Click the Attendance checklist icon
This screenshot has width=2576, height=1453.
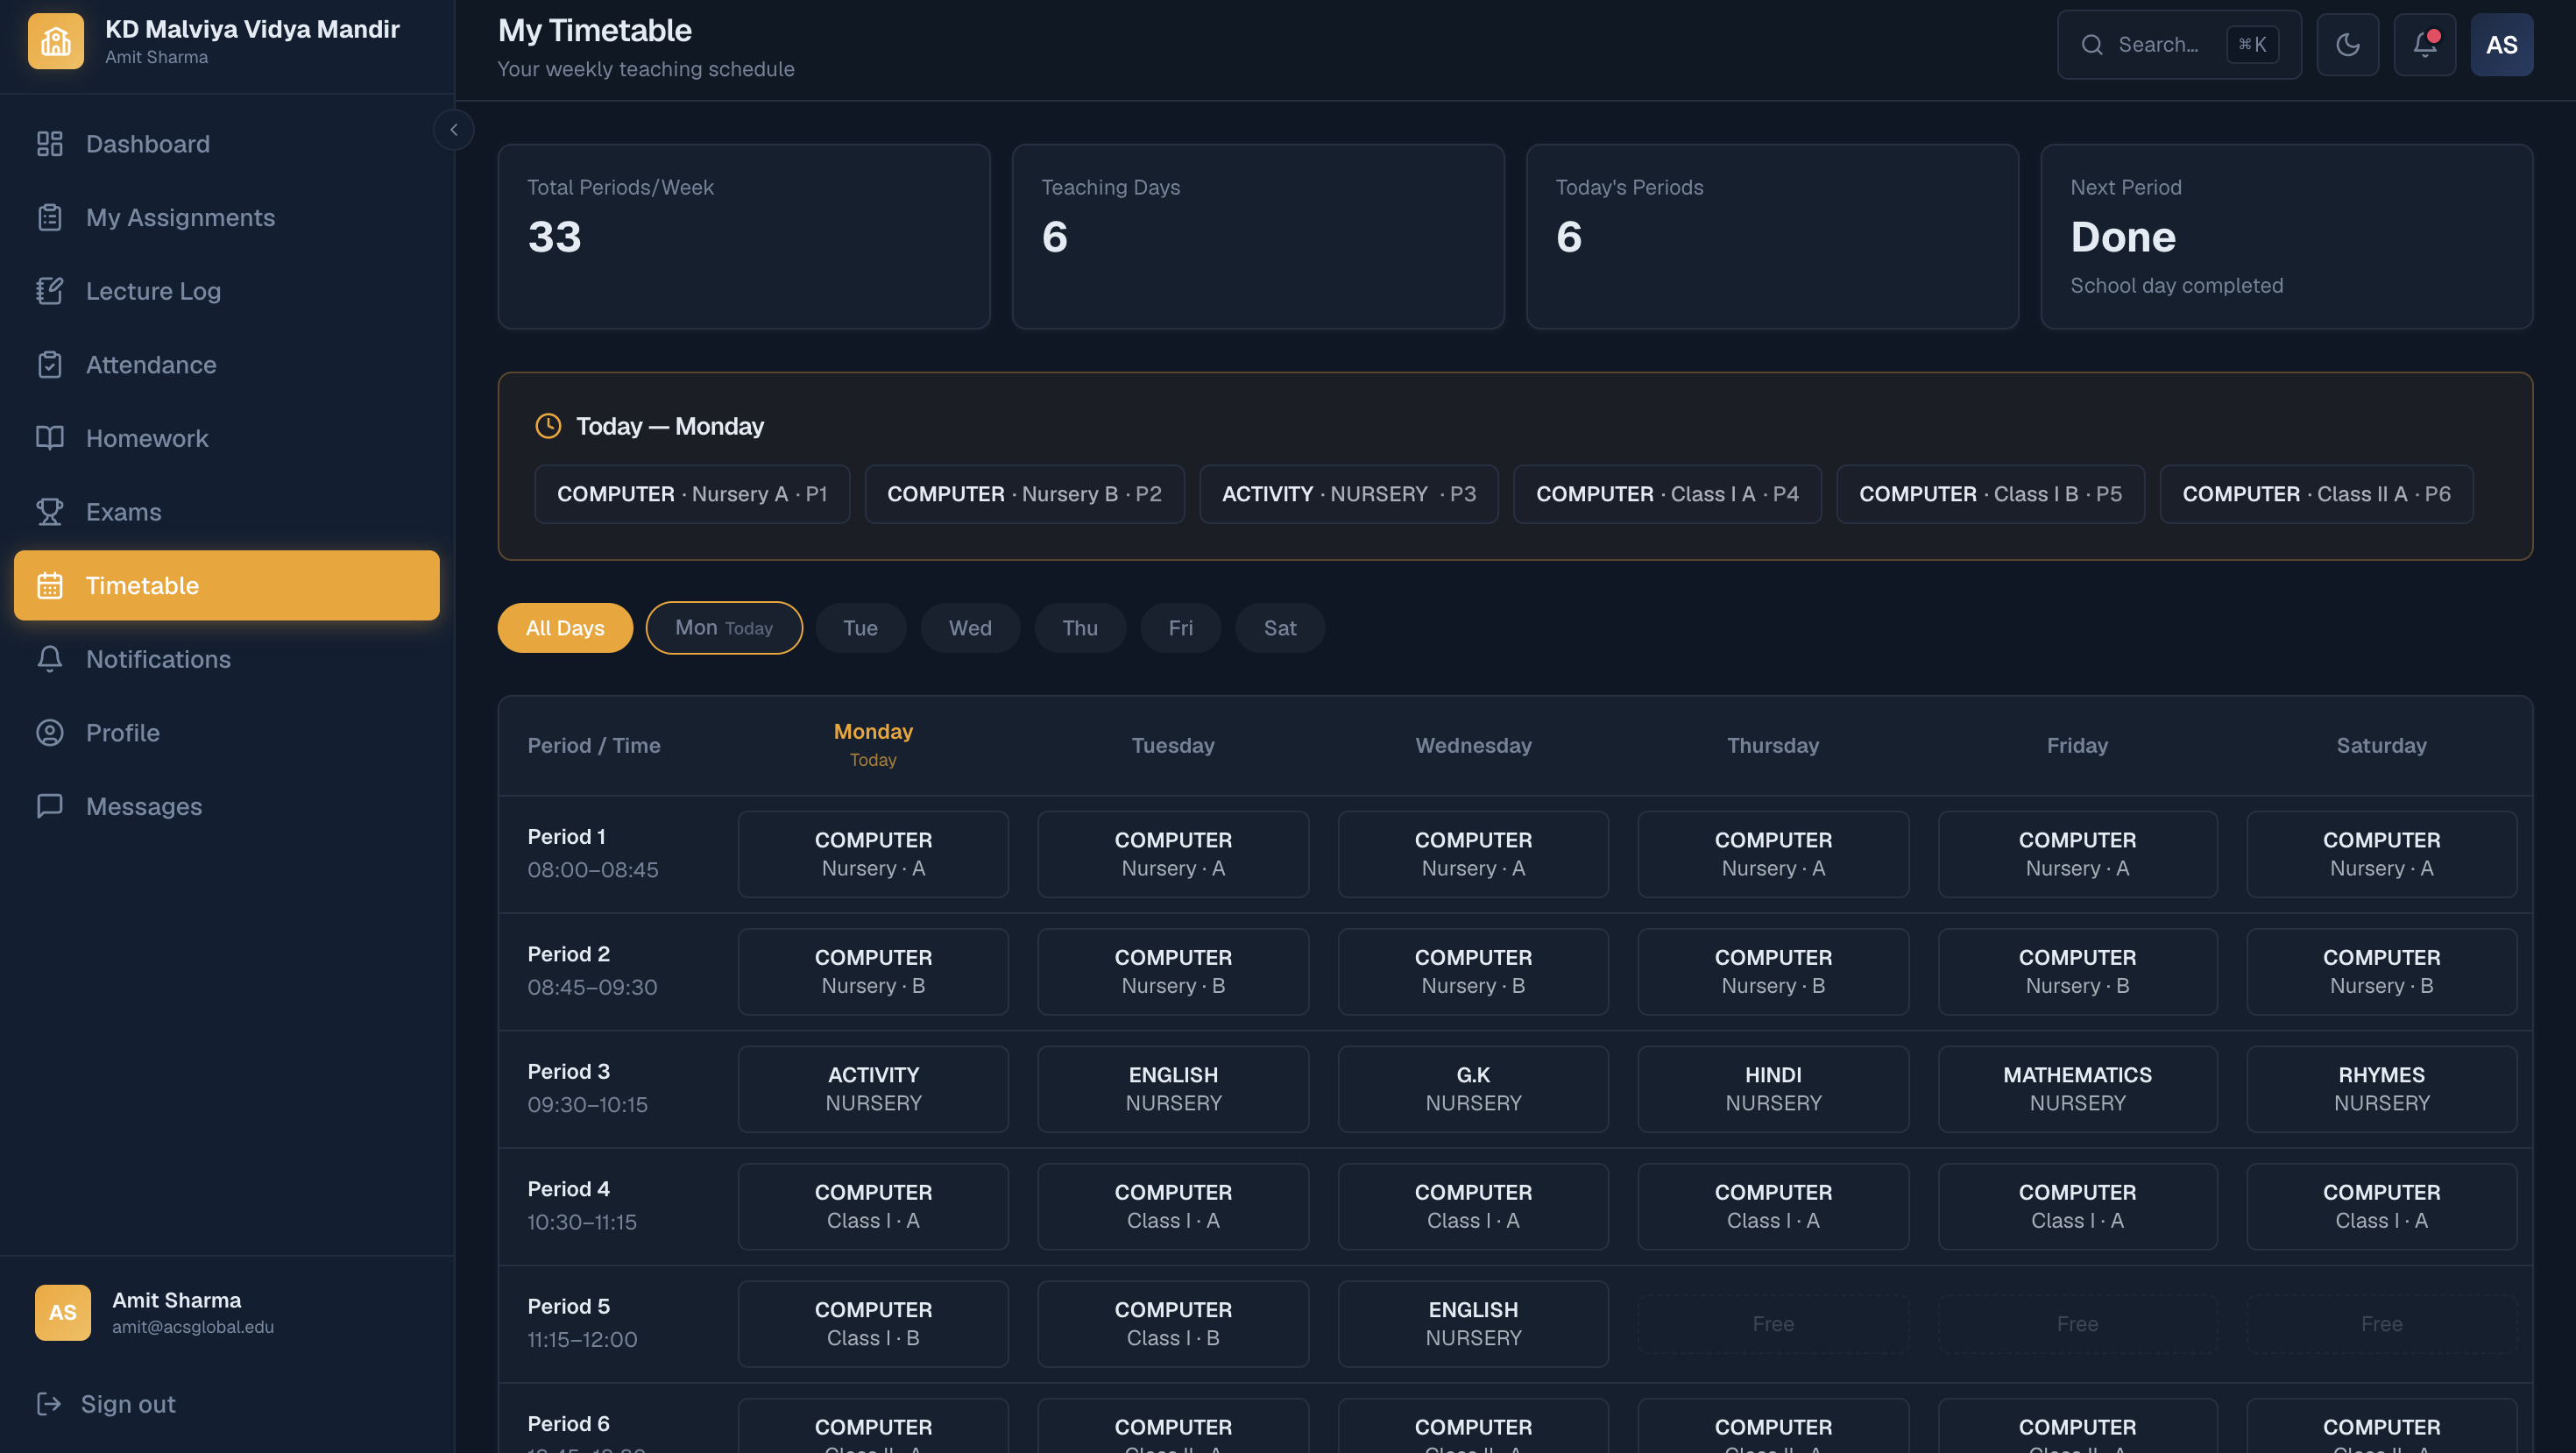pyautogui.click(x=50, y=365)
